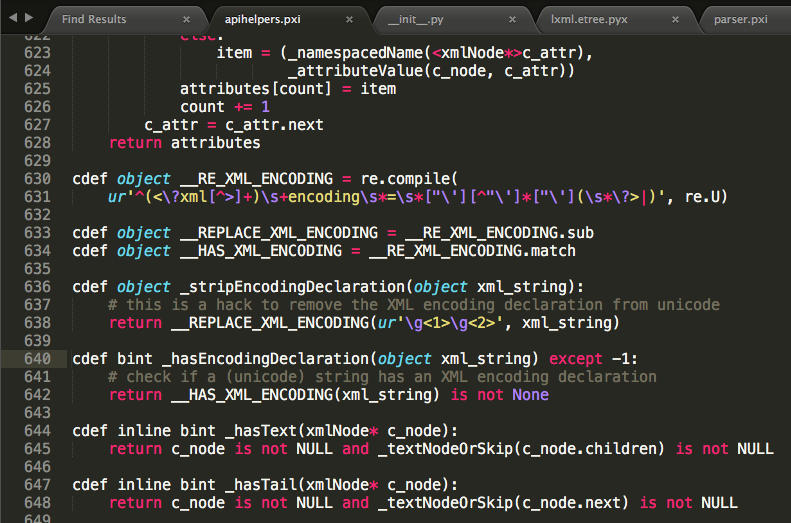
Task: Click __HAS_XML_ENCODING(xml_string) on line 642
Action: pos(305,395)
